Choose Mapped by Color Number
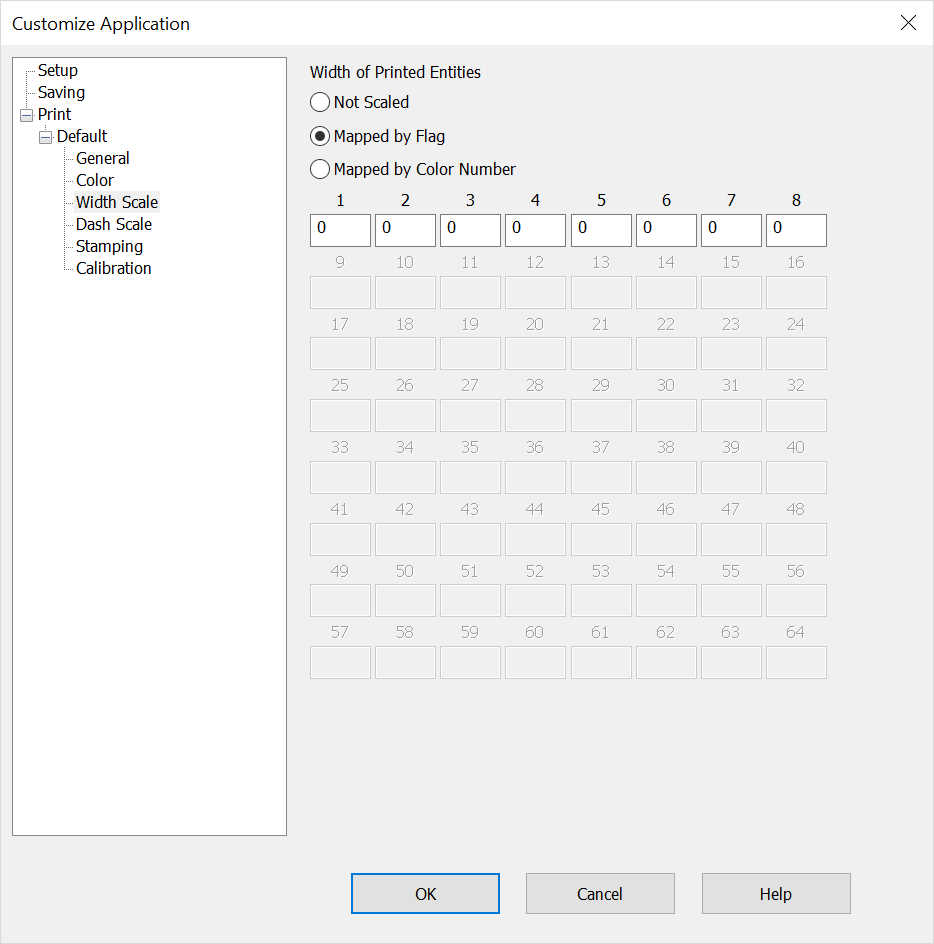The image size is (934, 944). 320,169
